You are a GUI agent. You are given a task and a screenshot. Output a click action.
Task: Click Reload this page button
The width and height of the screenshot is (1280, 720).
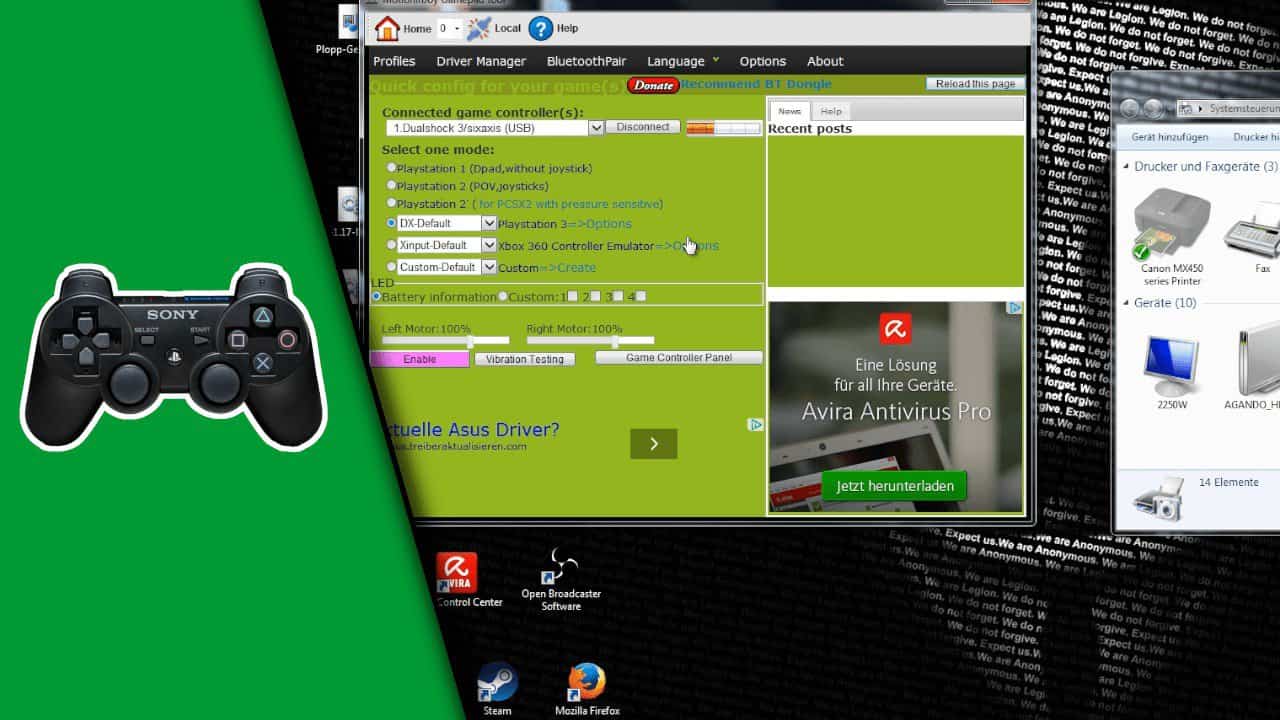pos(975,84)
